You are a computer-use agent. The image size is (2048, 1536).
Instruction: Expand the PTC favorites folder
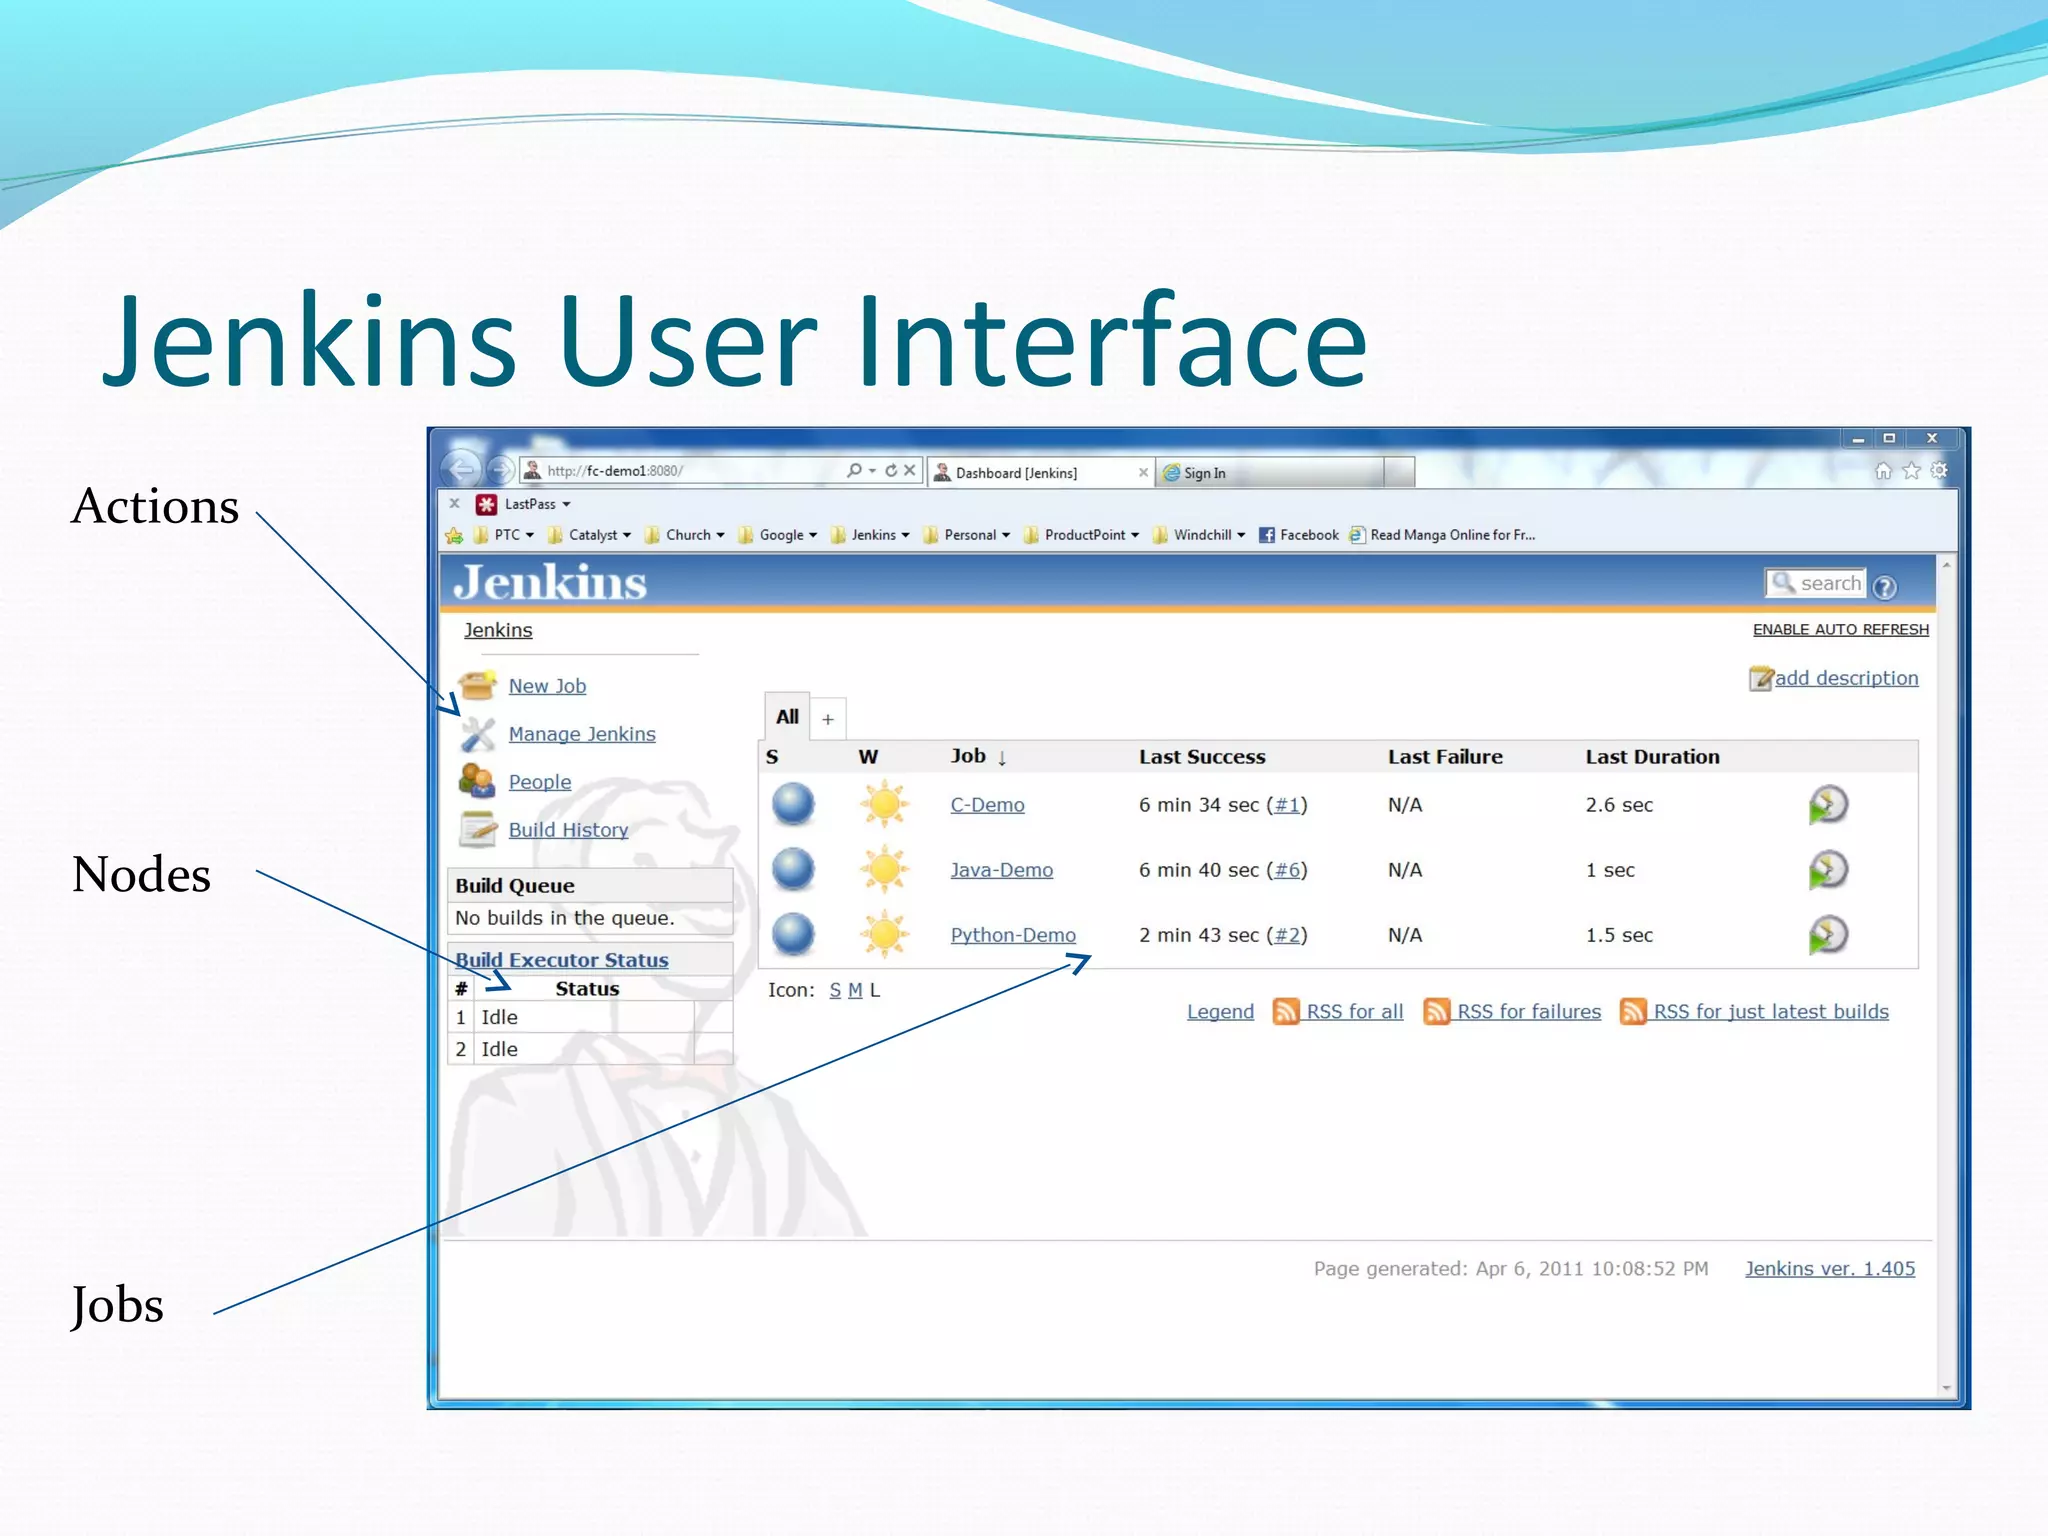click(504, 535)
